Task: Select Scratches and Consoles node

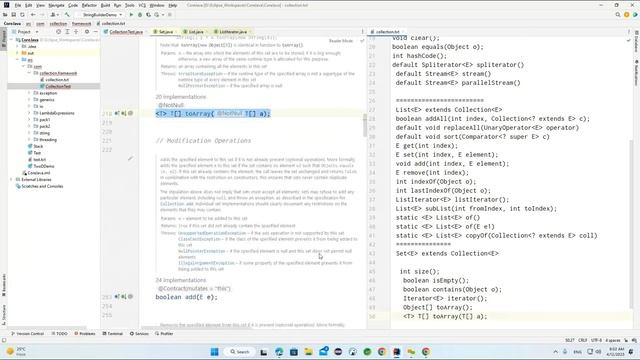Action: (39, 186)
